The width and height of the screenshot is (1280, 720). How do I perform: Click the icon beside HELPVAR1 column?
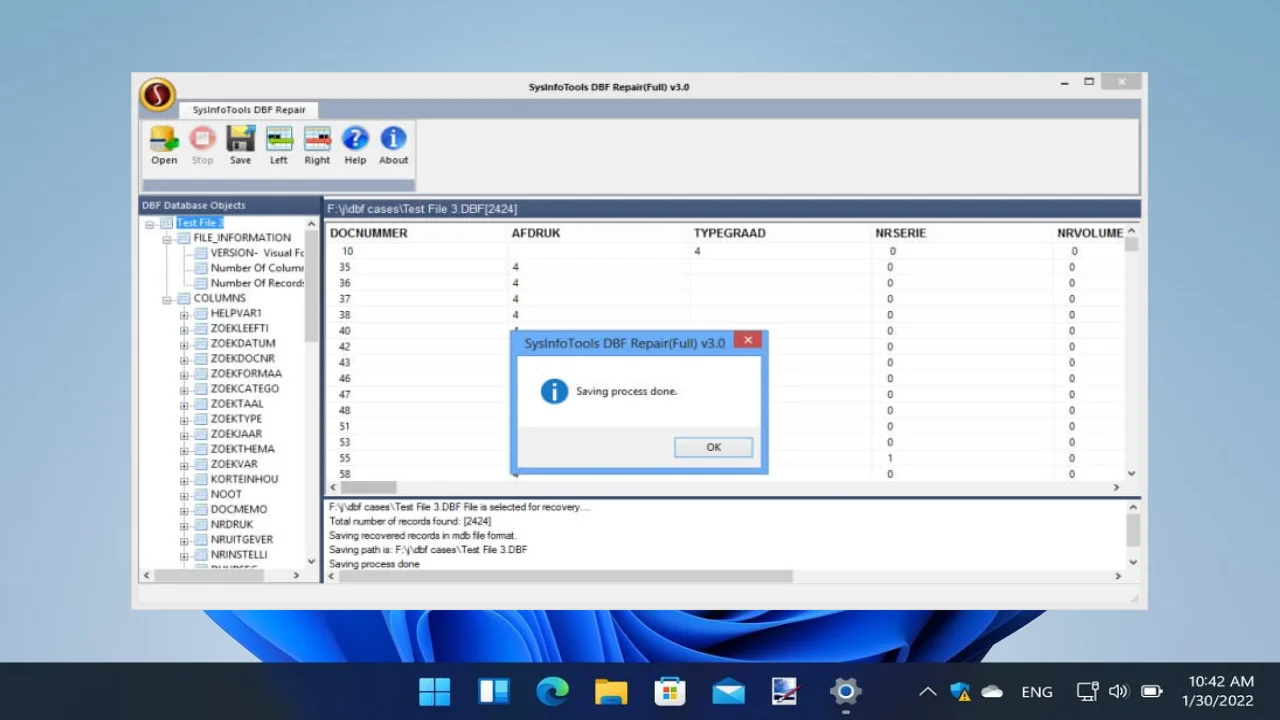pos(201,313)
